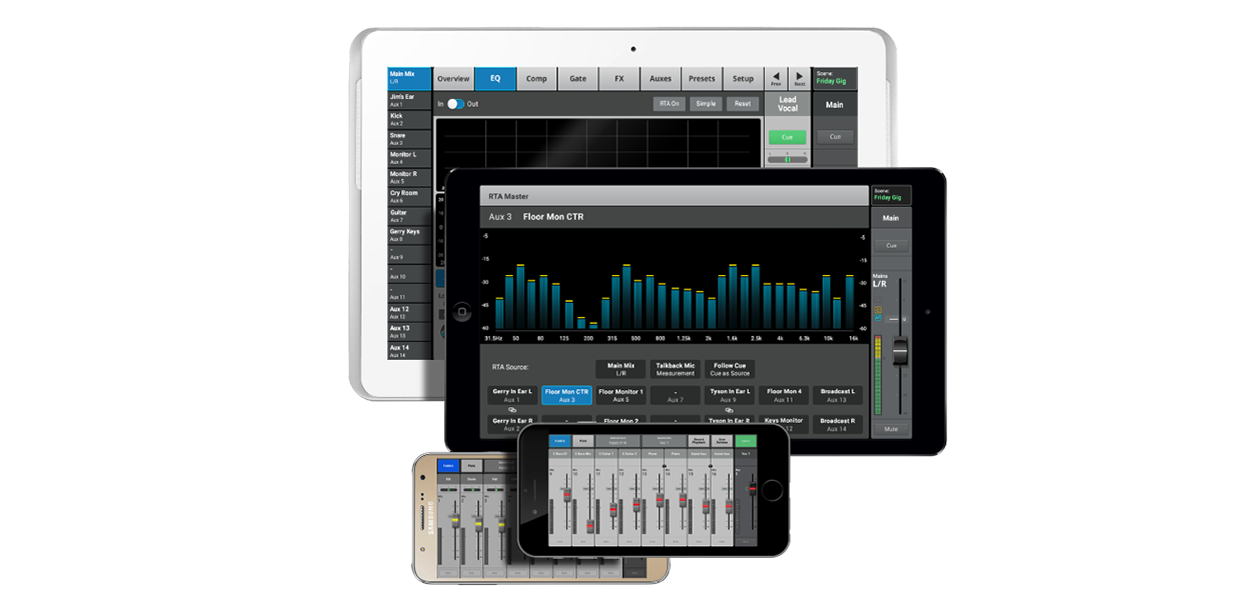Select Monitor L Aux 4 in mix list

point(409,158)
